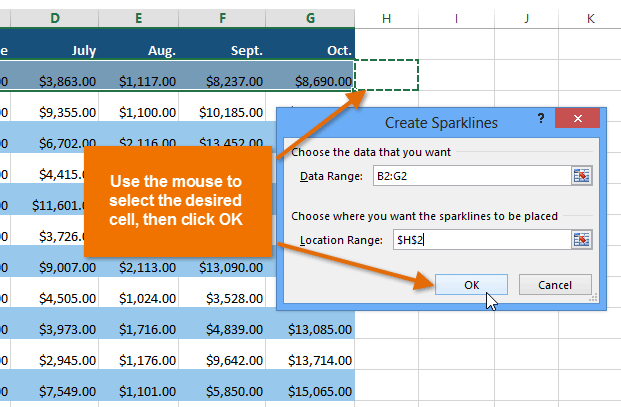The image size is (621, 407).
Task: Select cell with $1,101.00
Action: 139,386
